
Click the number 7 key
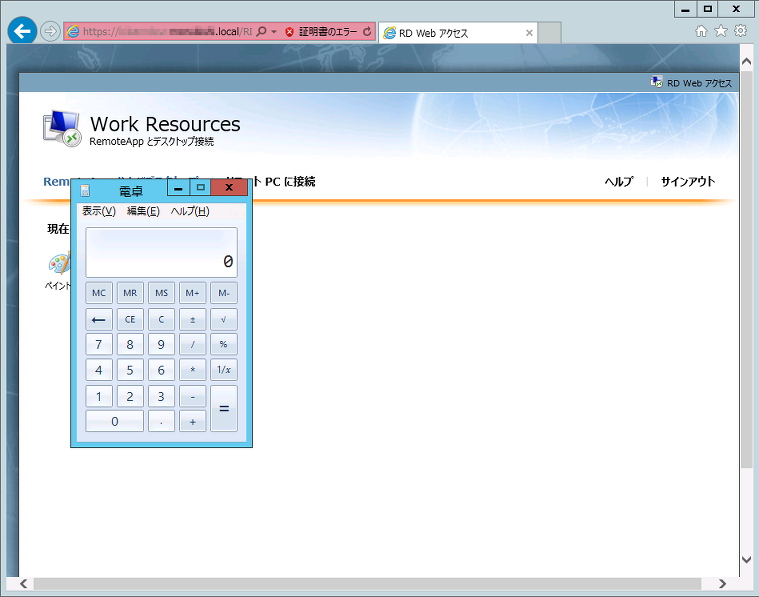99,344
